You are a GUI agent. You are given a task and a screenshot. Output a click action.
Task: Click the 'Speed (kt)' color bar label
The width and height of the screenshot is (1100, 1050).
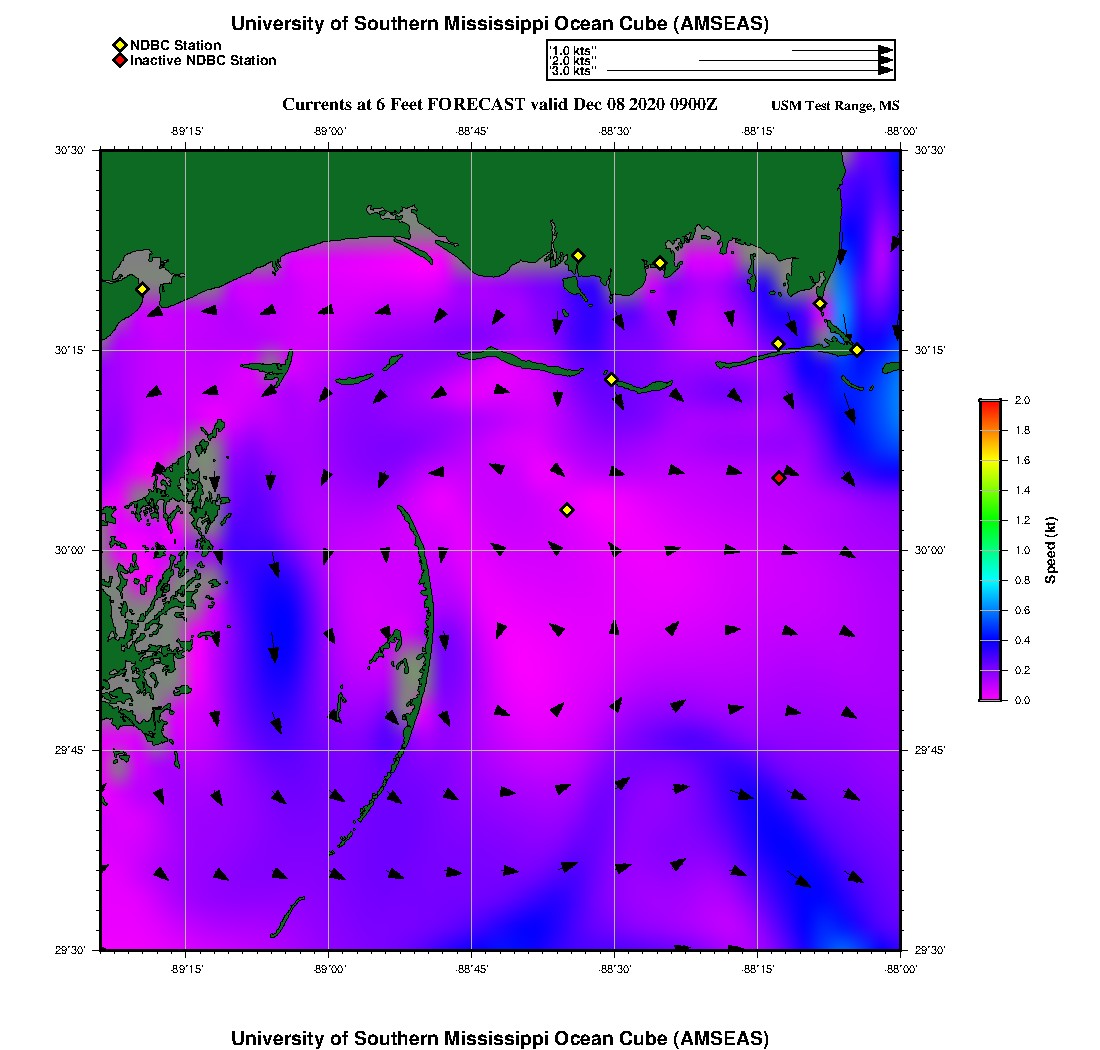(1050, 550)
